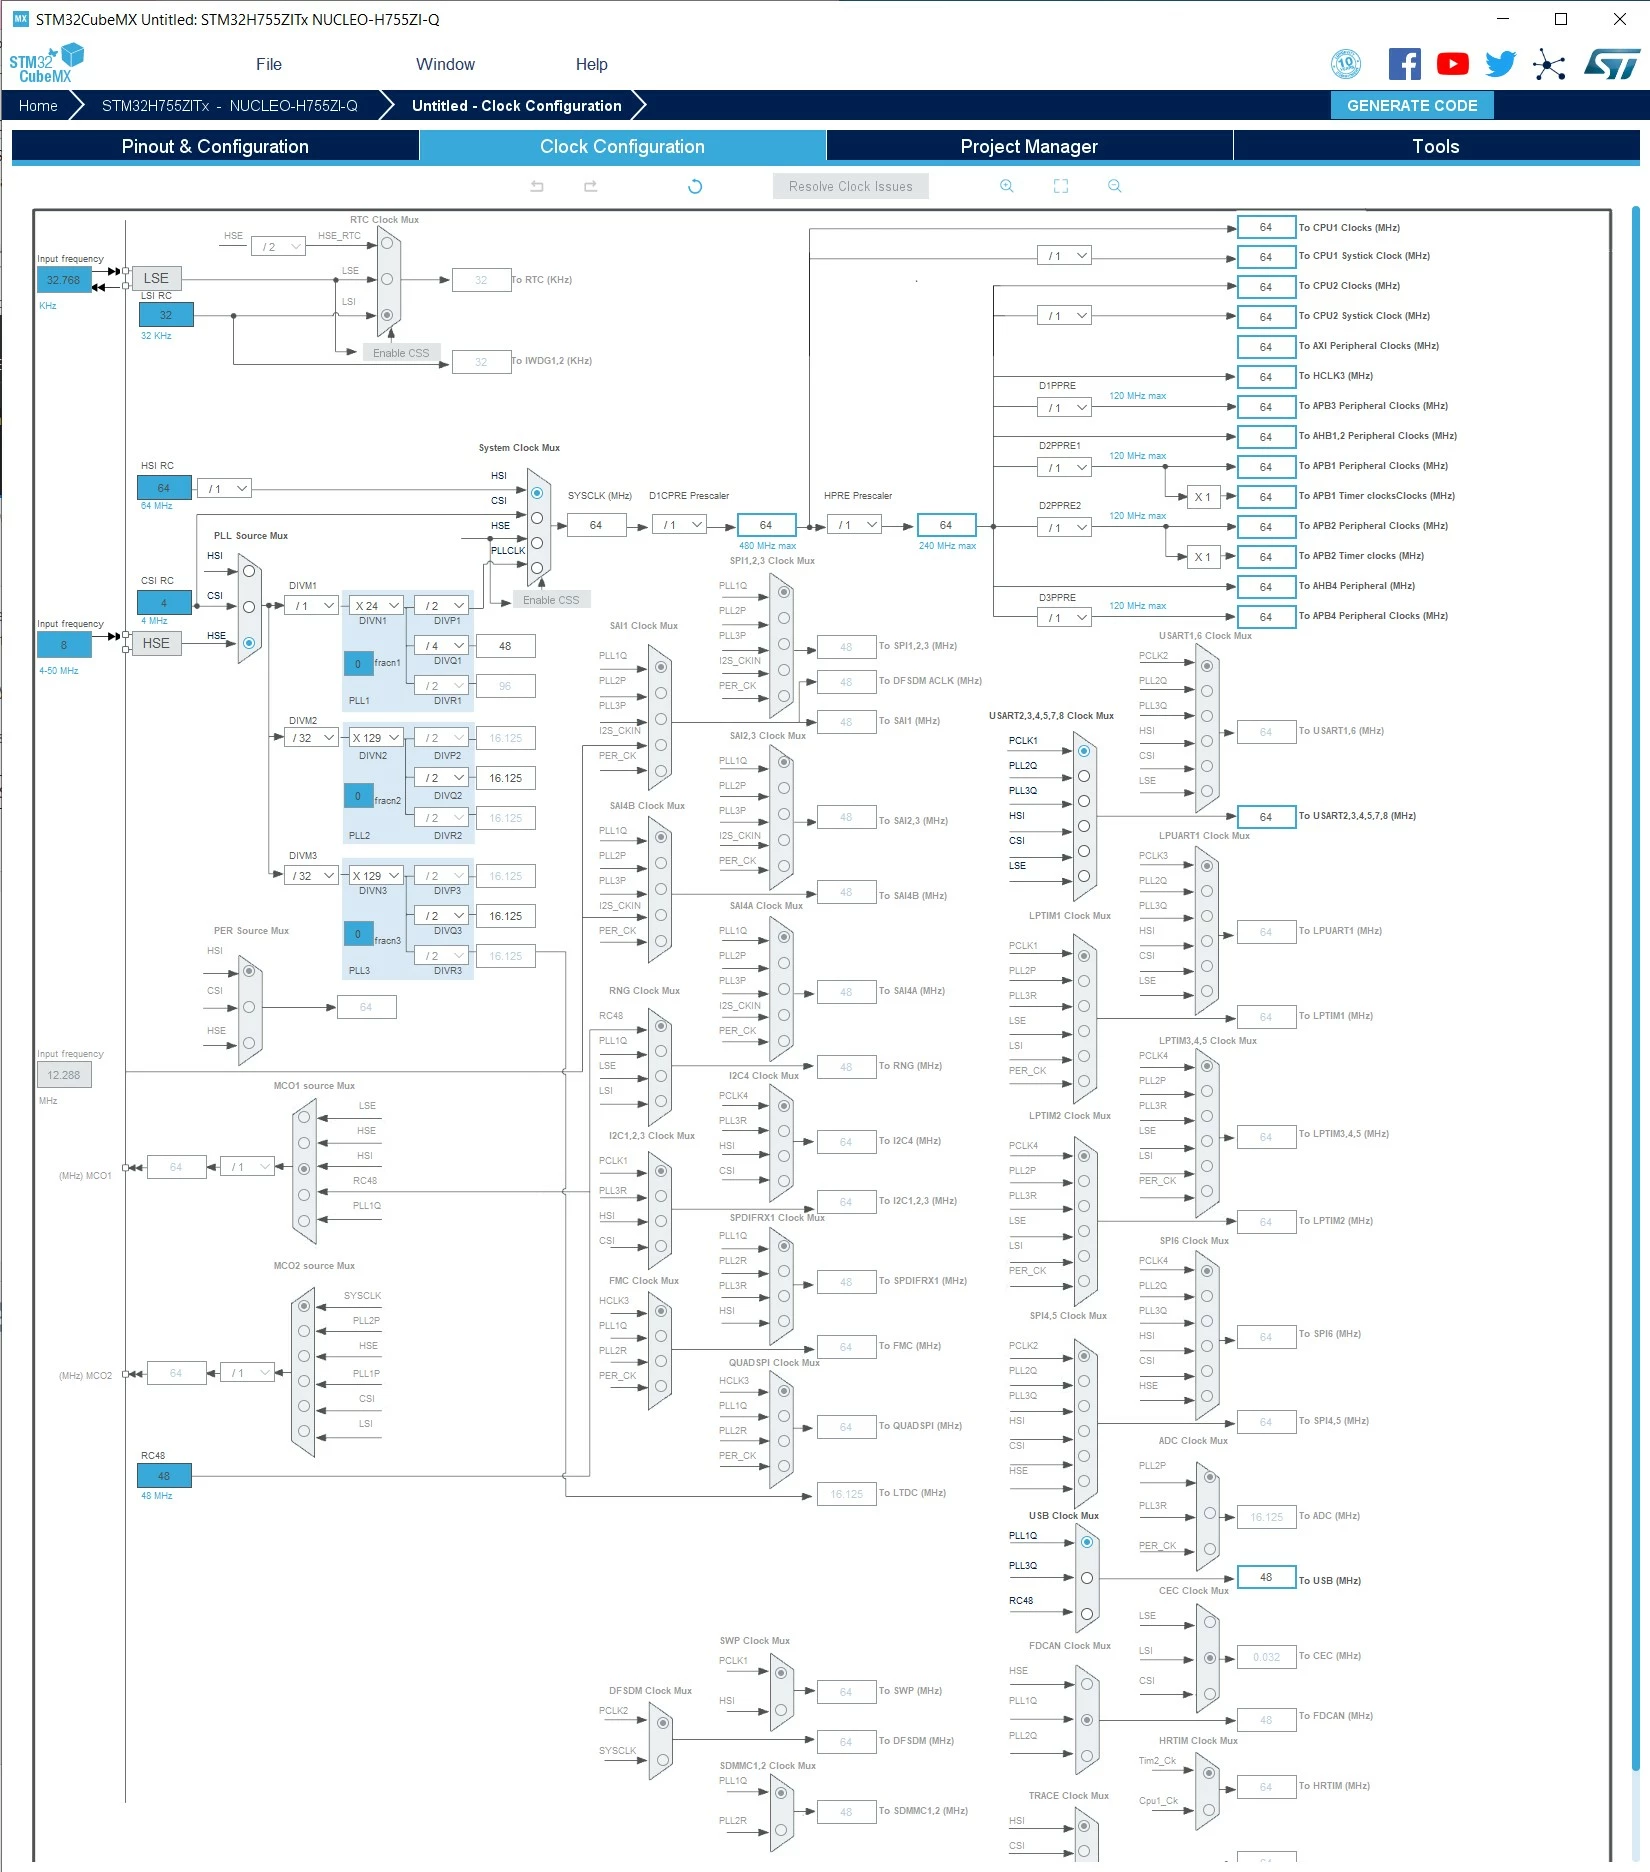
Task: Zoom out the clock diagram
Action: [x=1115, y=186]
